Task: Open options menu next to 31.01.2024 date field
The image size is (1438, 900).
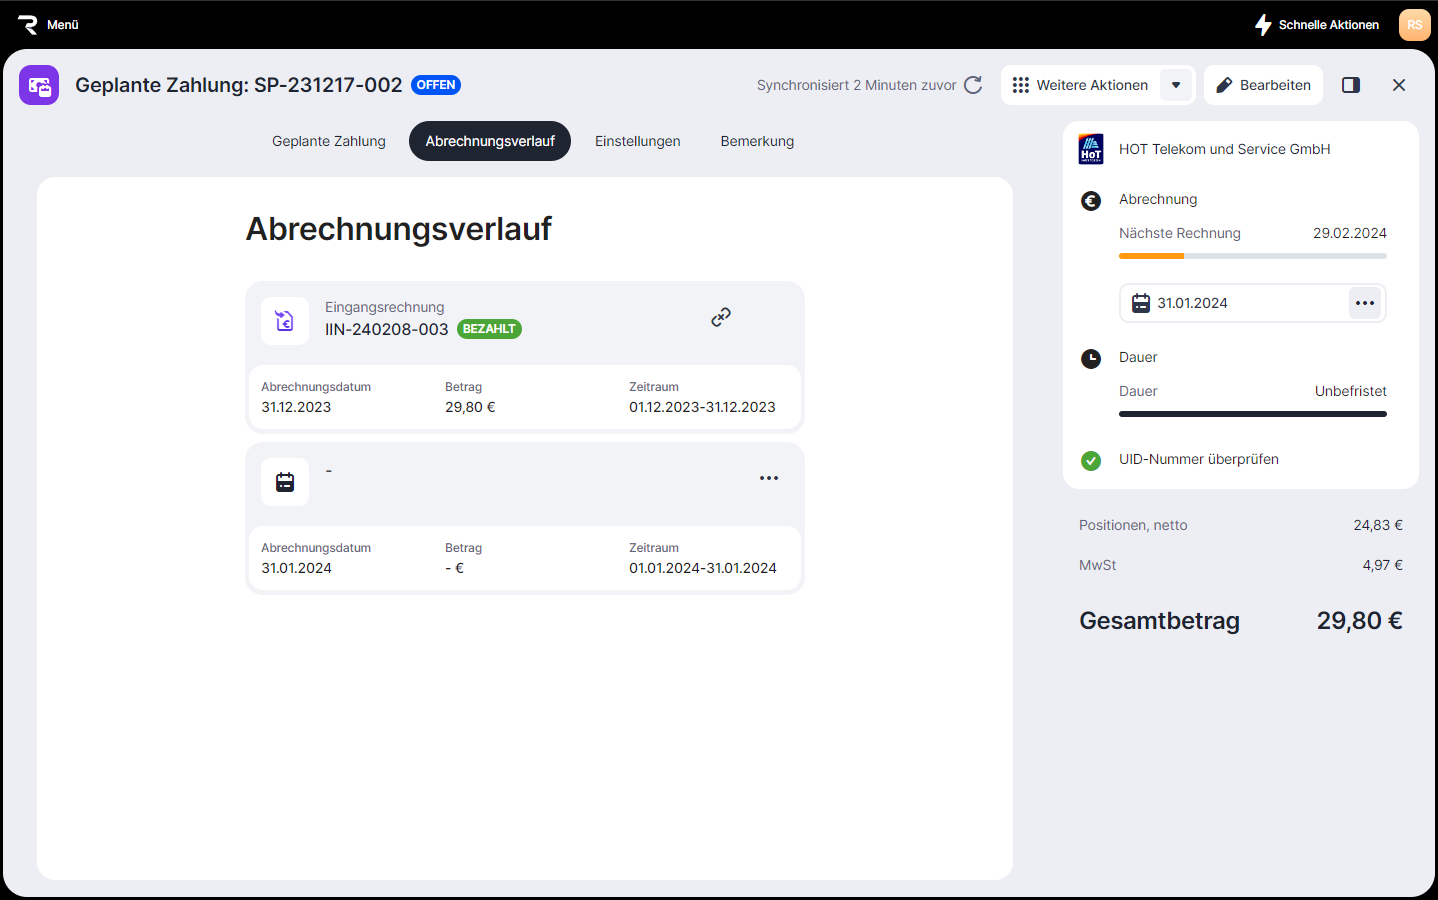Action: (1364, 303)
